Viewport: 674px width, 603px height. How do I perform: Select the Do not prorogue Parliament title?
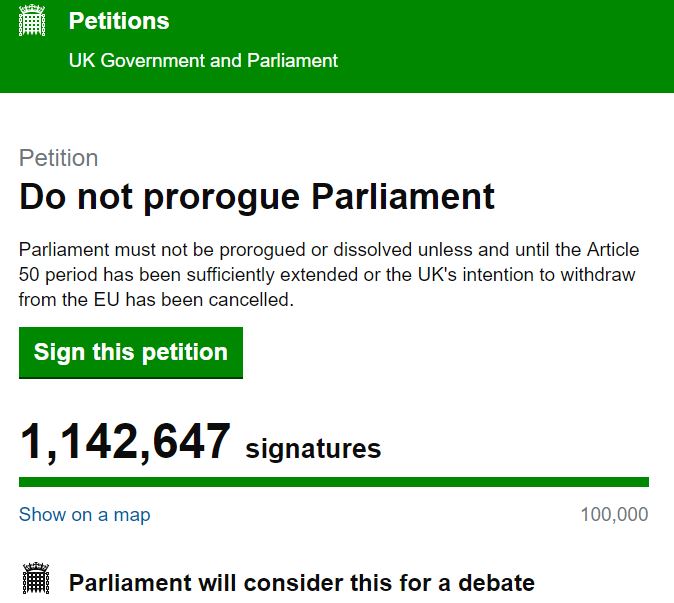click(257, 197)
